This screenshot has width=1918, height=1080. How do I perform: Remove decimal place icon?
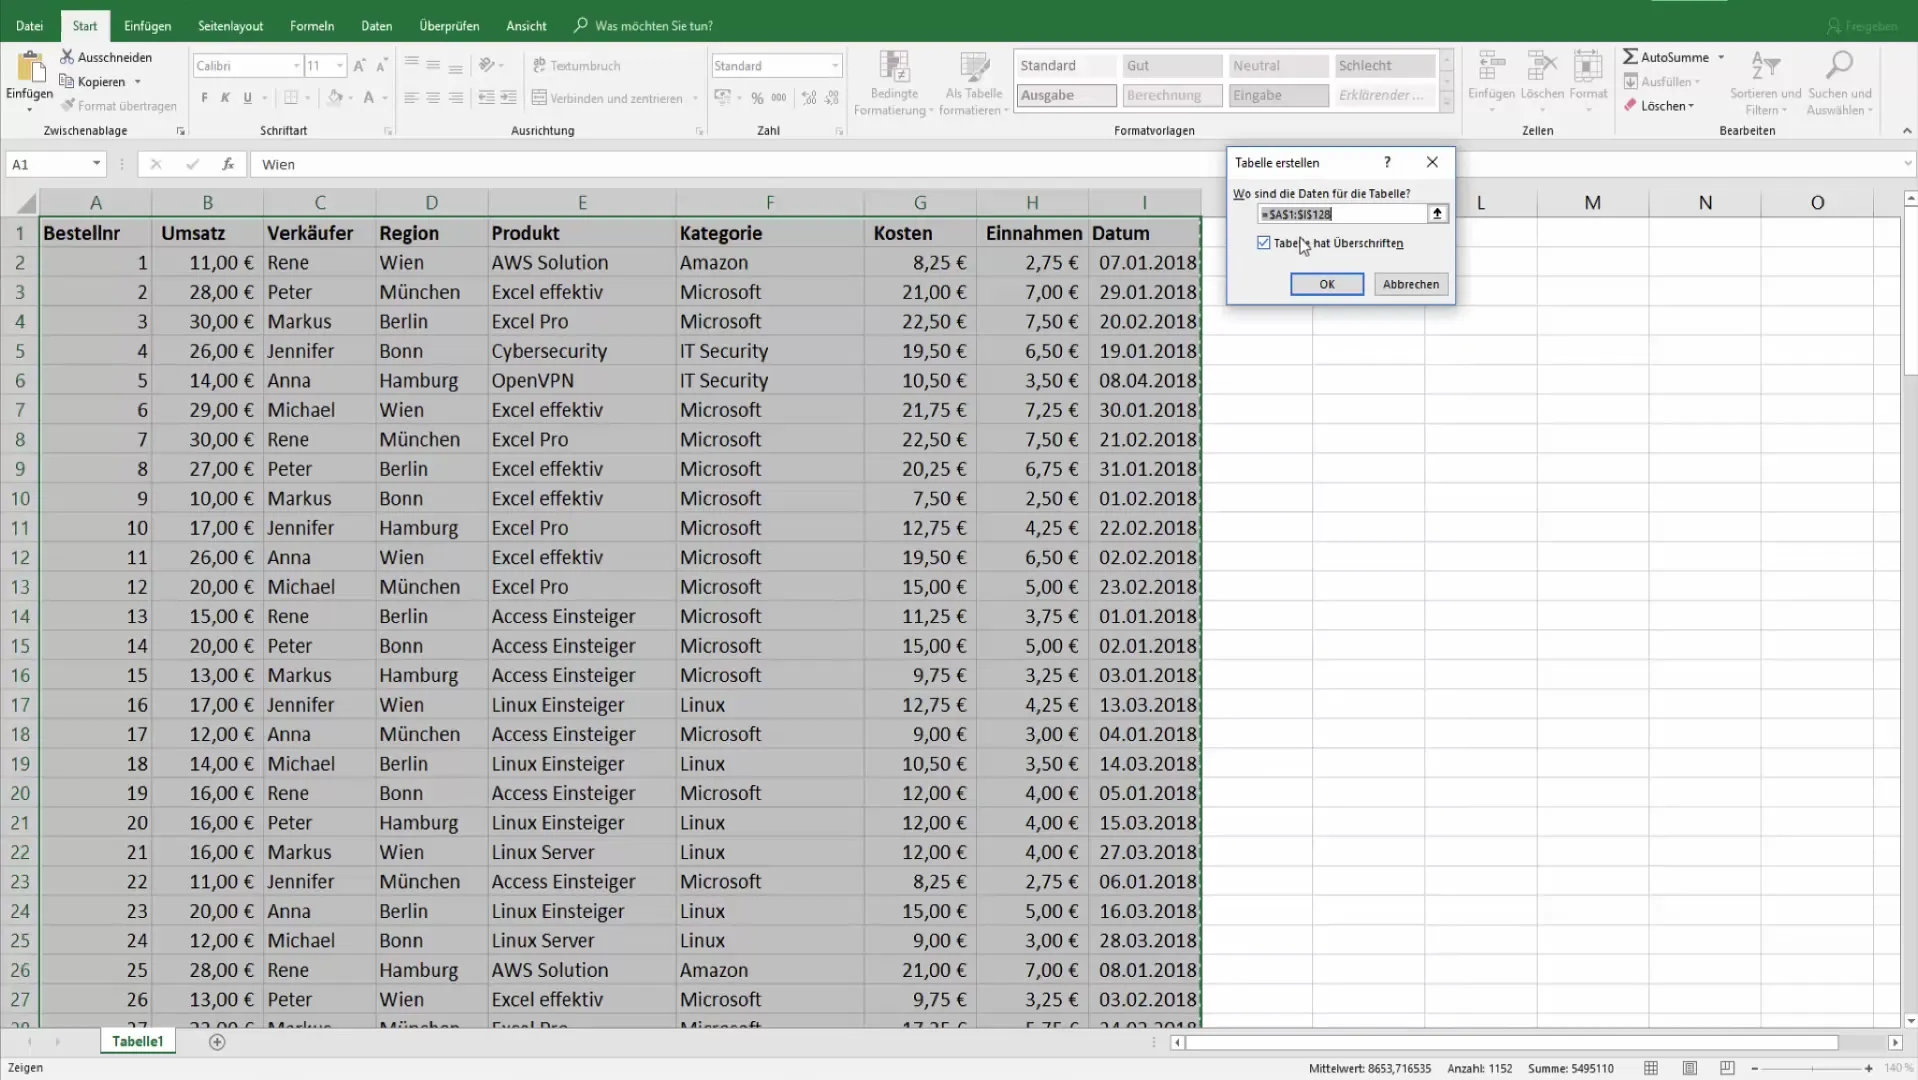[832, 98]
